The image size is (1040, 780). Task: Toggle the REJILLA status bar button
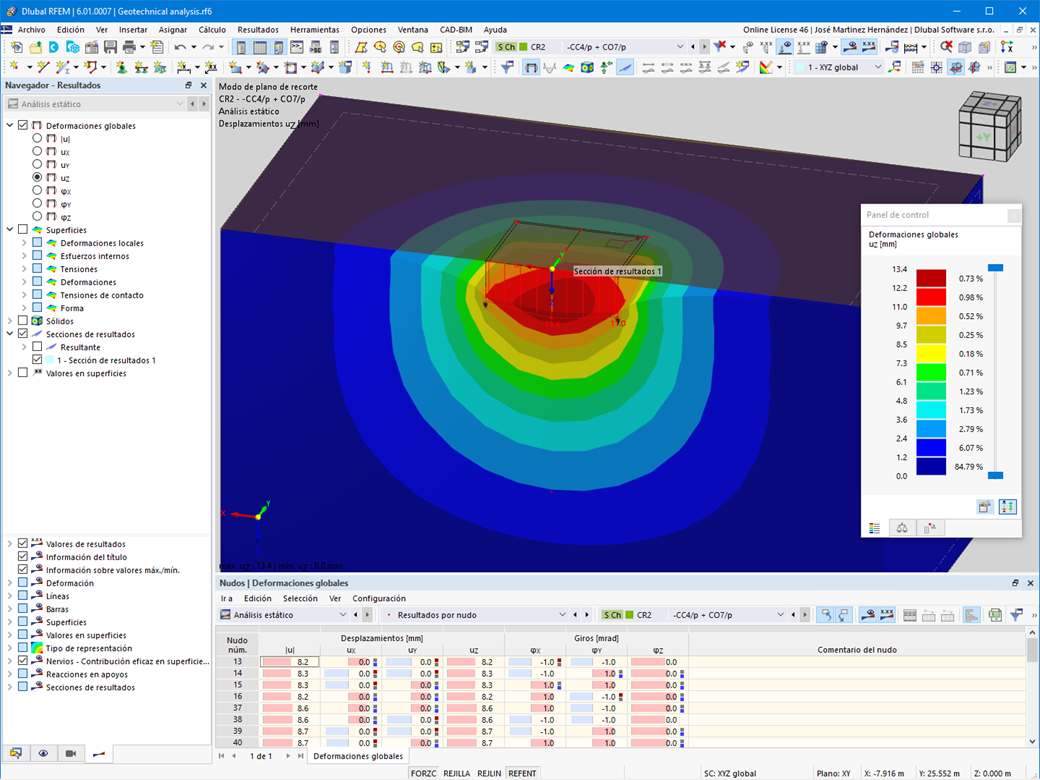pyautogui.click(x=456, y=773)
